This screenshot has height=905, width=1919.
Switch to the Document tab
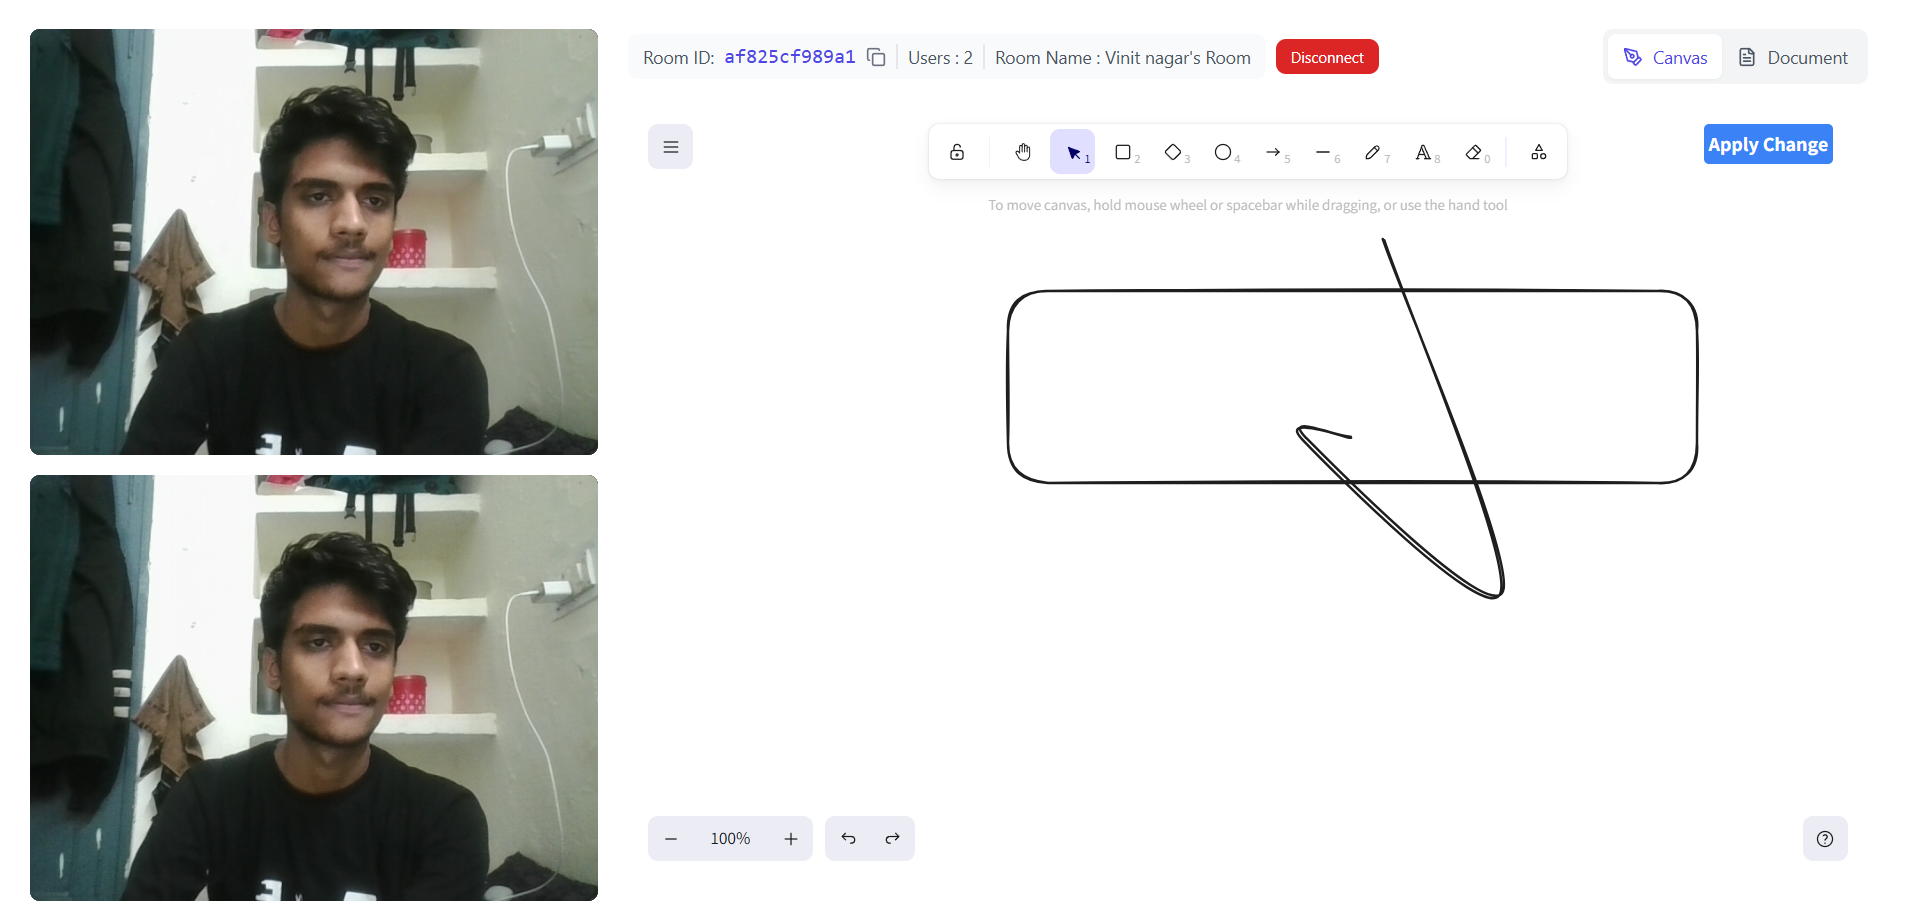1793,57
